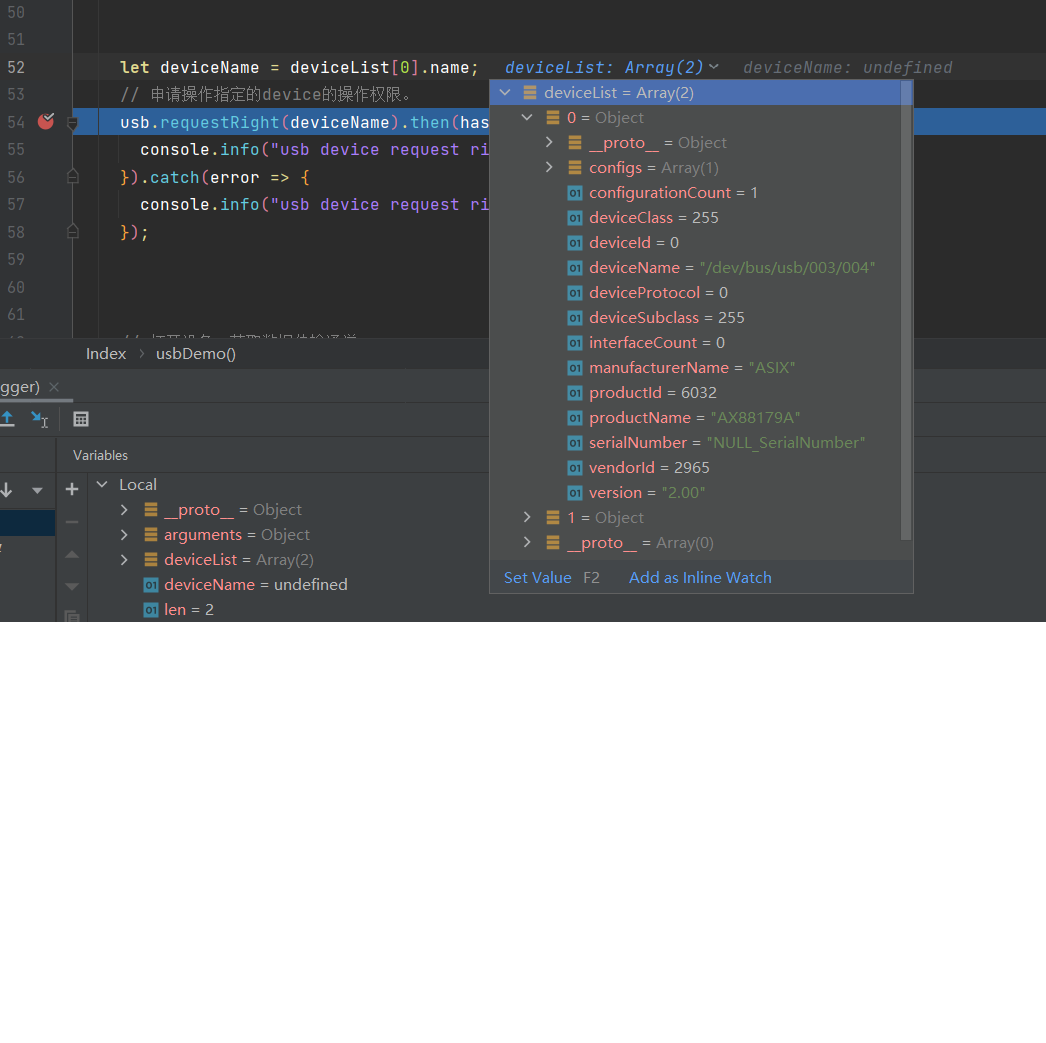Open the Evaluate Expression calculator icon
This screenshot has height=1043, width=1046.
click(81, 419)
